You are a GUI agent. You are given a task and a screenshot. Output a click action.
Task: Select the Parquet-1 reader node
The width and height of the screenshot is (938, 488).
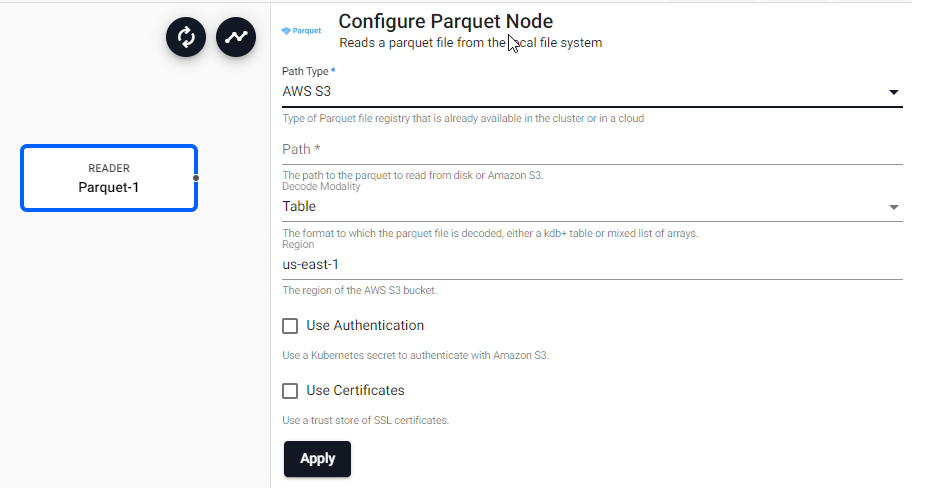109,178
